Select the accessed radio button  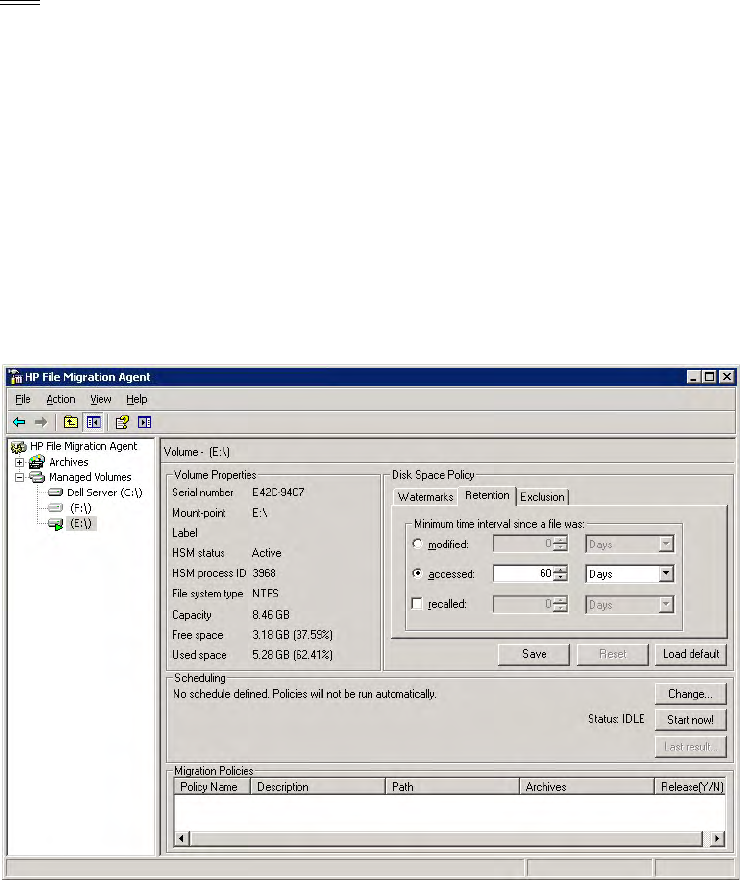coord(417,573)
